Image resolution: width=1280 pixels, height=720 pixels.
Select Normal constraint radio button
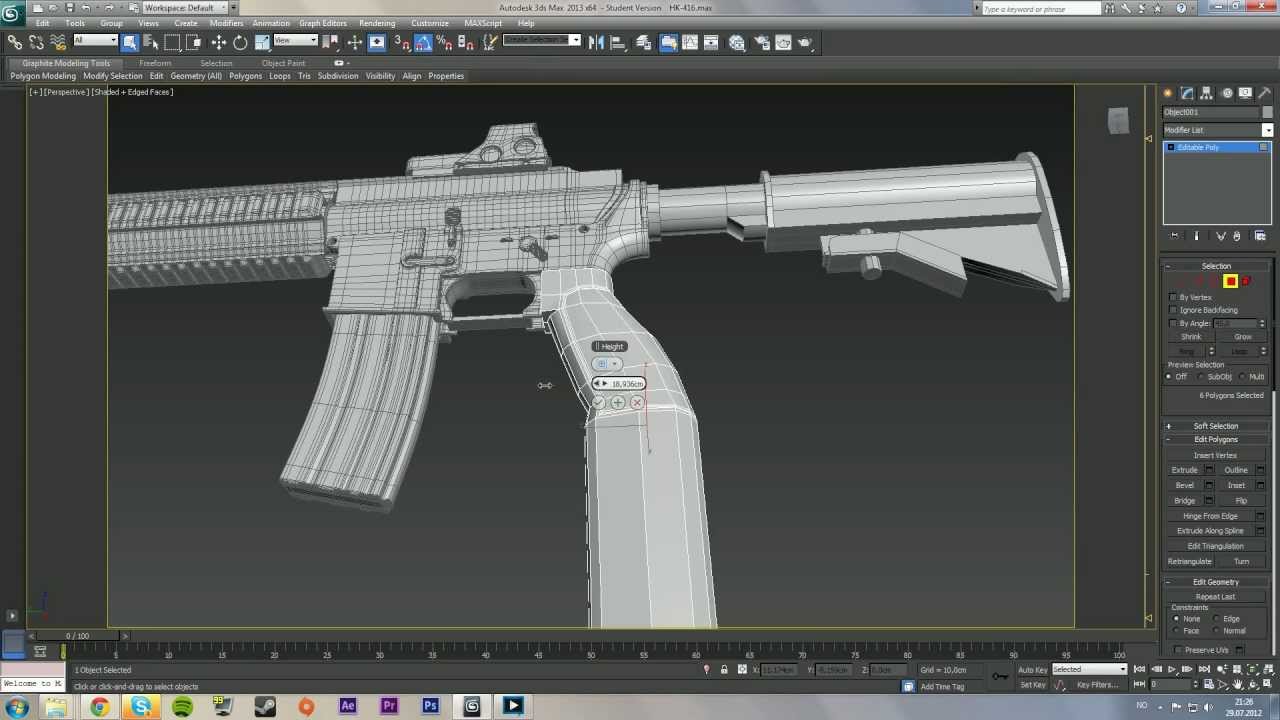click(x=1216, y=631)
